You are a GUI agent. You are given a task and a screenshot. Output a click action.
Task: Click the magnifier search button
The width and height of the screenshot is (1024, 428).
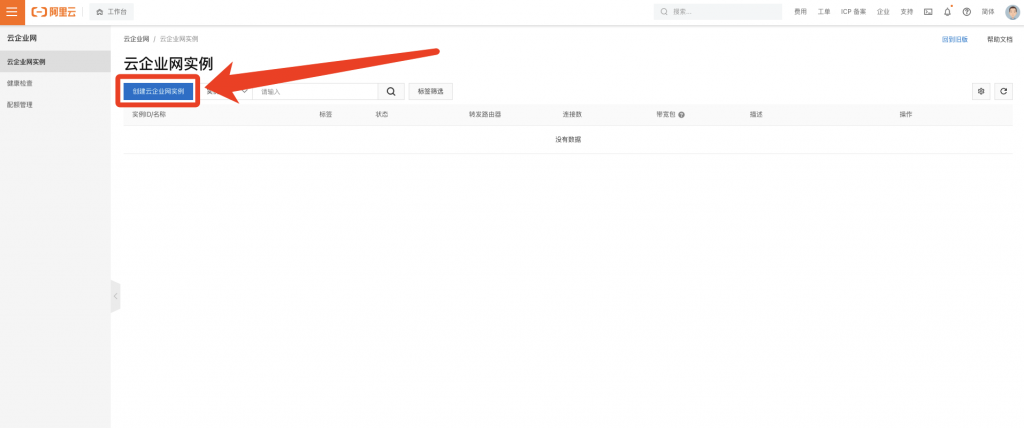[x=391, y=91]
